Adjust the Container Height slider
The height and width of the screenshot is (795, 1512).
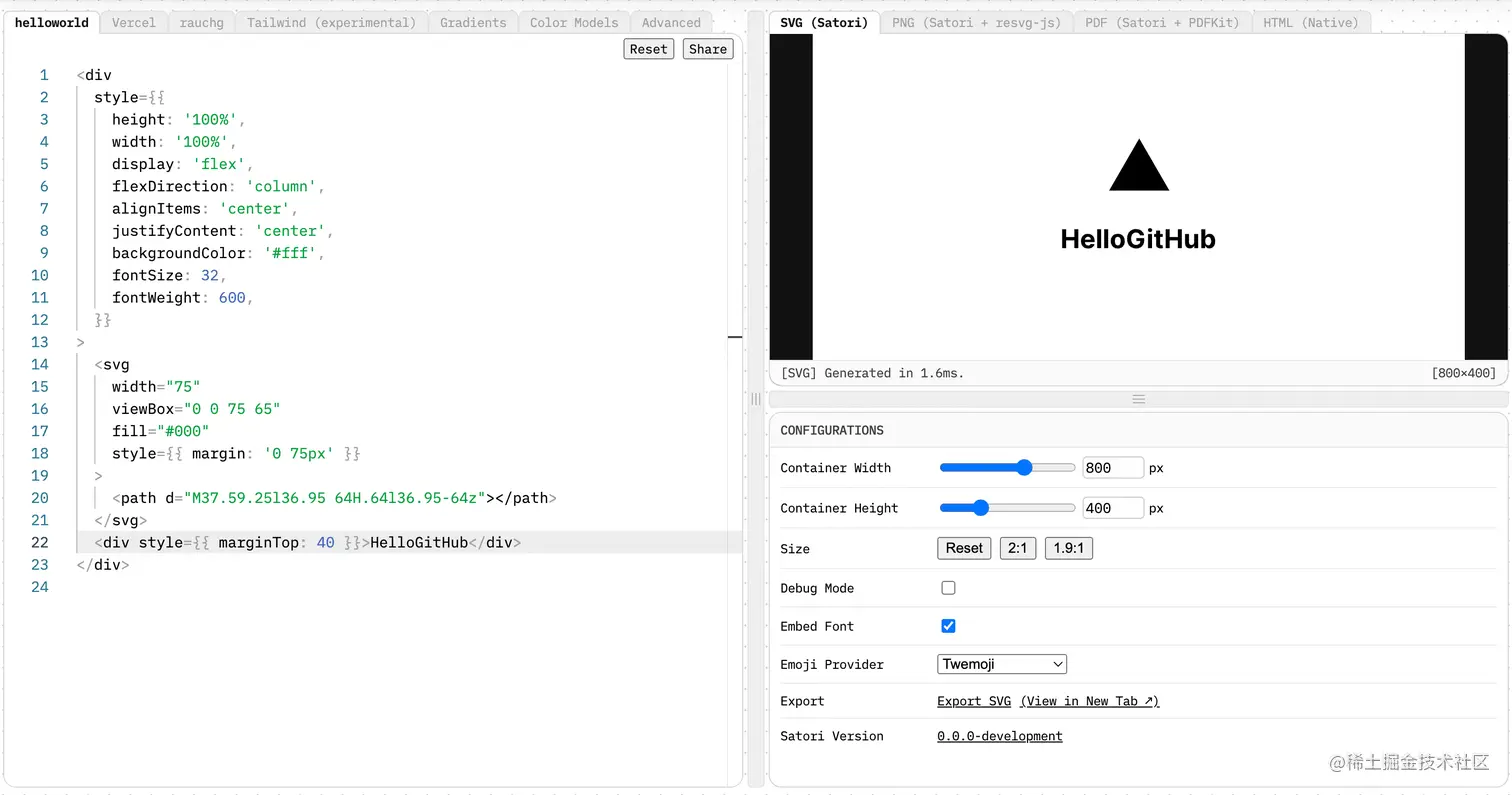(1007, 507)
